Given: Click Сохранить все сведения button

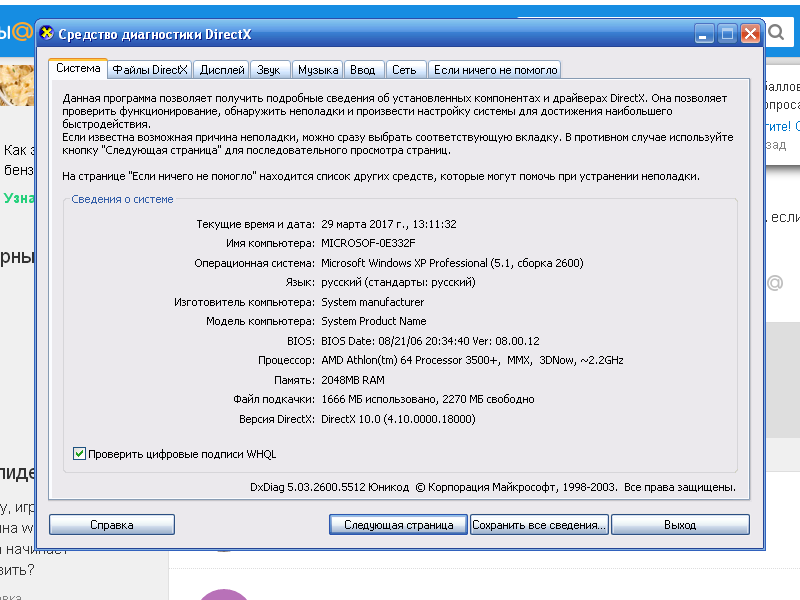Looking at the screenshot, I should (539, 524).
